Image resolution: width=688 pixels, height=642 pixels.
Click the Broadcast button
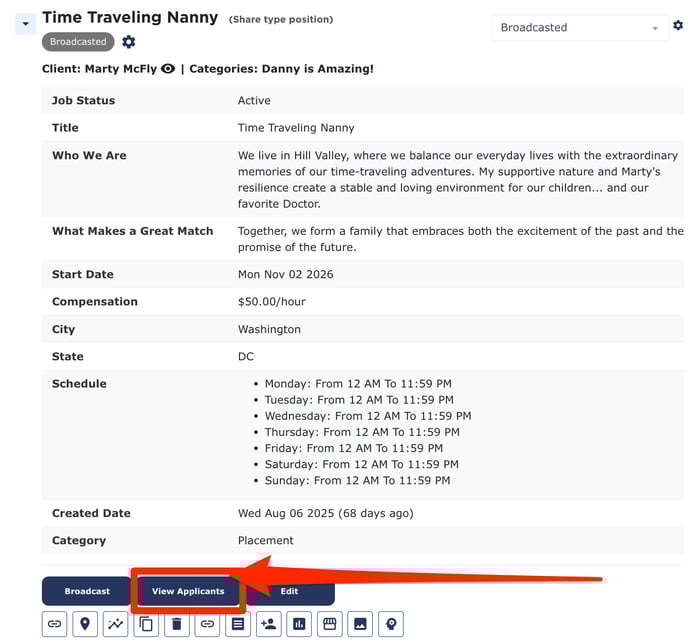coord(87,591)
